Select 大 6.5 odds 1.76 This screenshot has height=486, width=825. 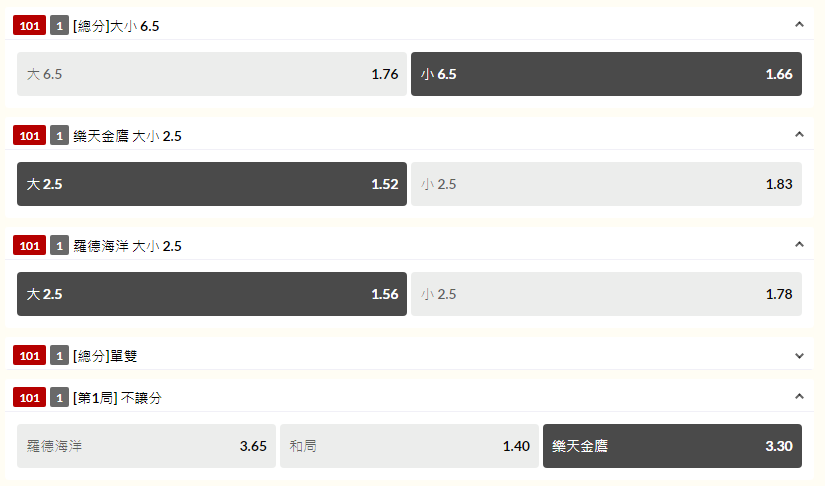212,74
